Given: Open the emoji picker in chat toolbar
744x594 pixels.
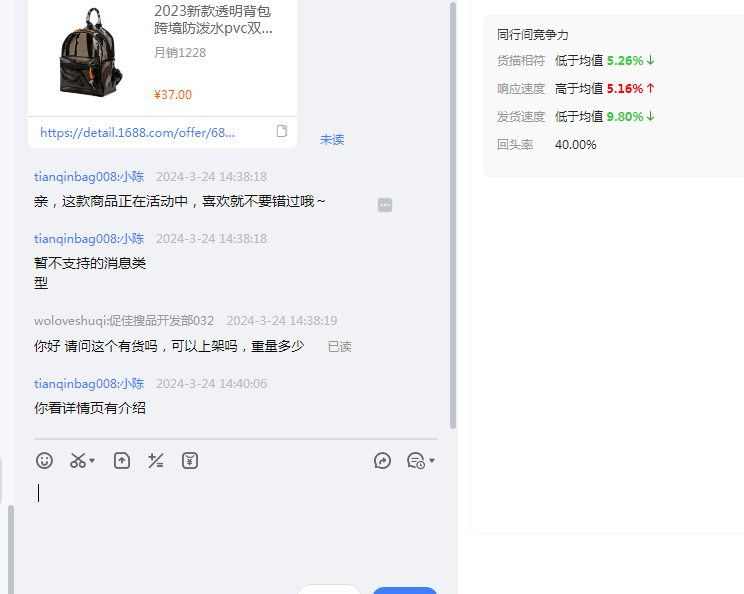Looking at the screenshot, I should [44, 461].
